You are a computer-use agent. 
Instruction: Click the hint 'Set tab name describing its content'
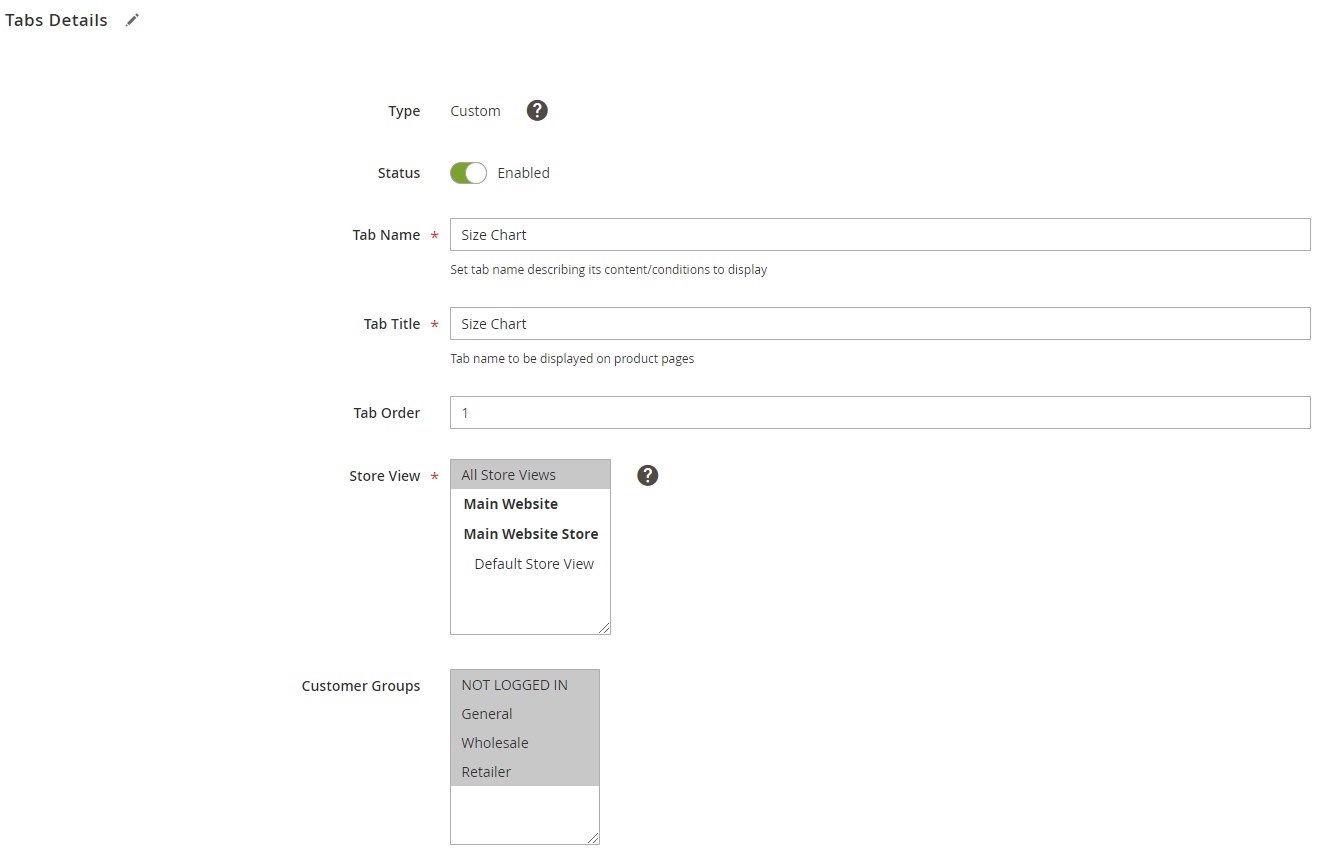608,270
